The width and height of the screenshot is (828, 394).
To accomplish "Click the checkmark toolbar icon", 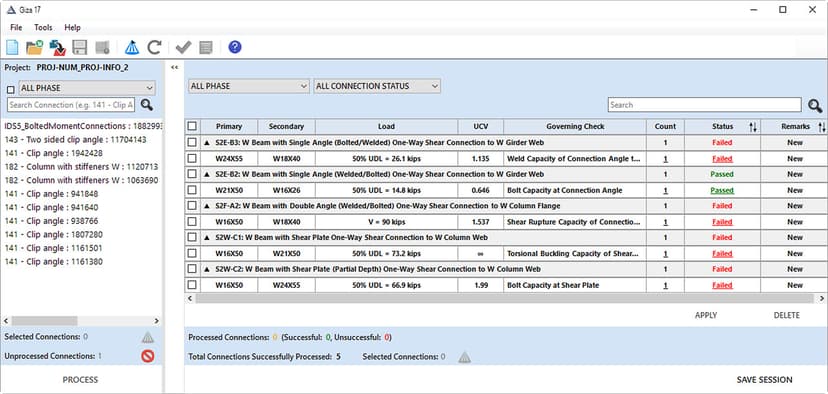I will pyautogui.click(x=183, y=48).
